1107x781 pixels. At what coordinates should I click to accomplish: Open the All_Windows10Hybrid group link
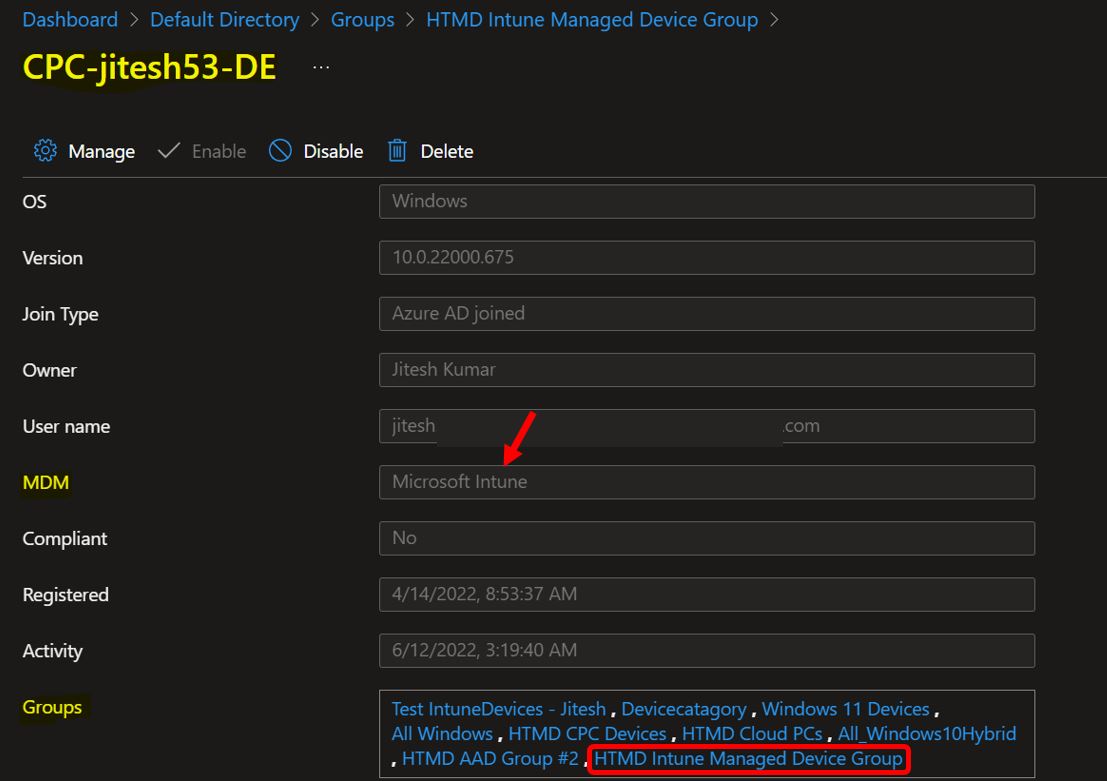point(927,733)
